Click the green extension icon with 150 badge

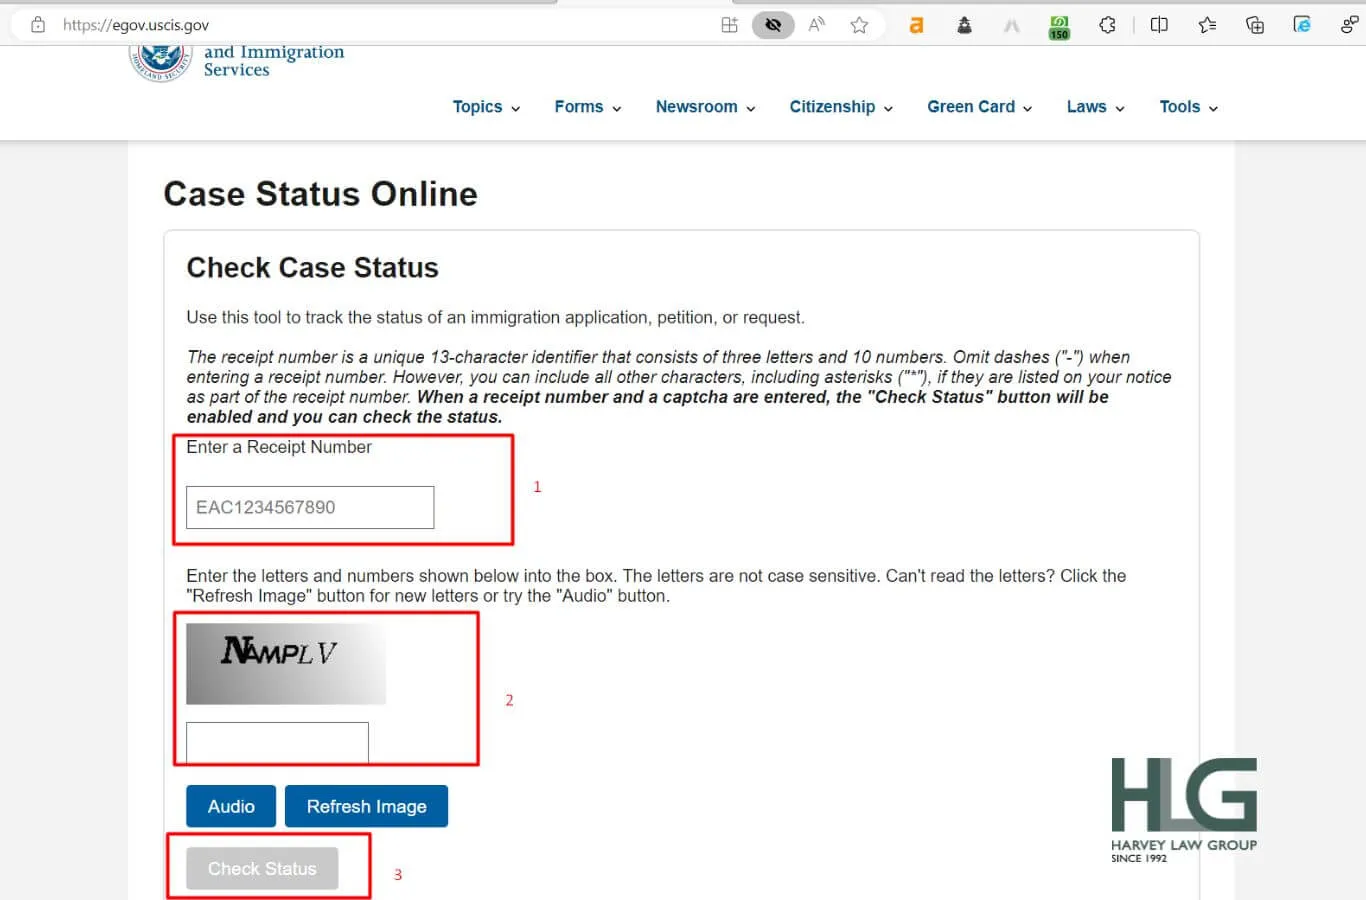[1059, 26]
